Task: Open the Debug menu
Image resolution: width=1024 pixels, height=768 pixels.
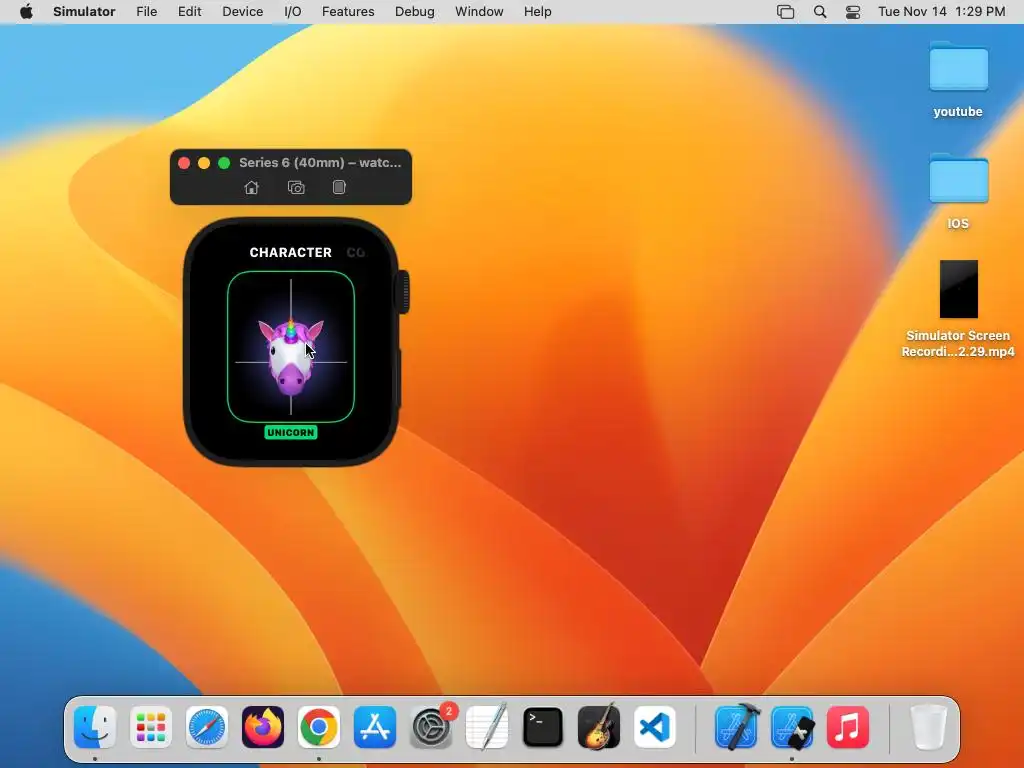Action: [415, 12]
